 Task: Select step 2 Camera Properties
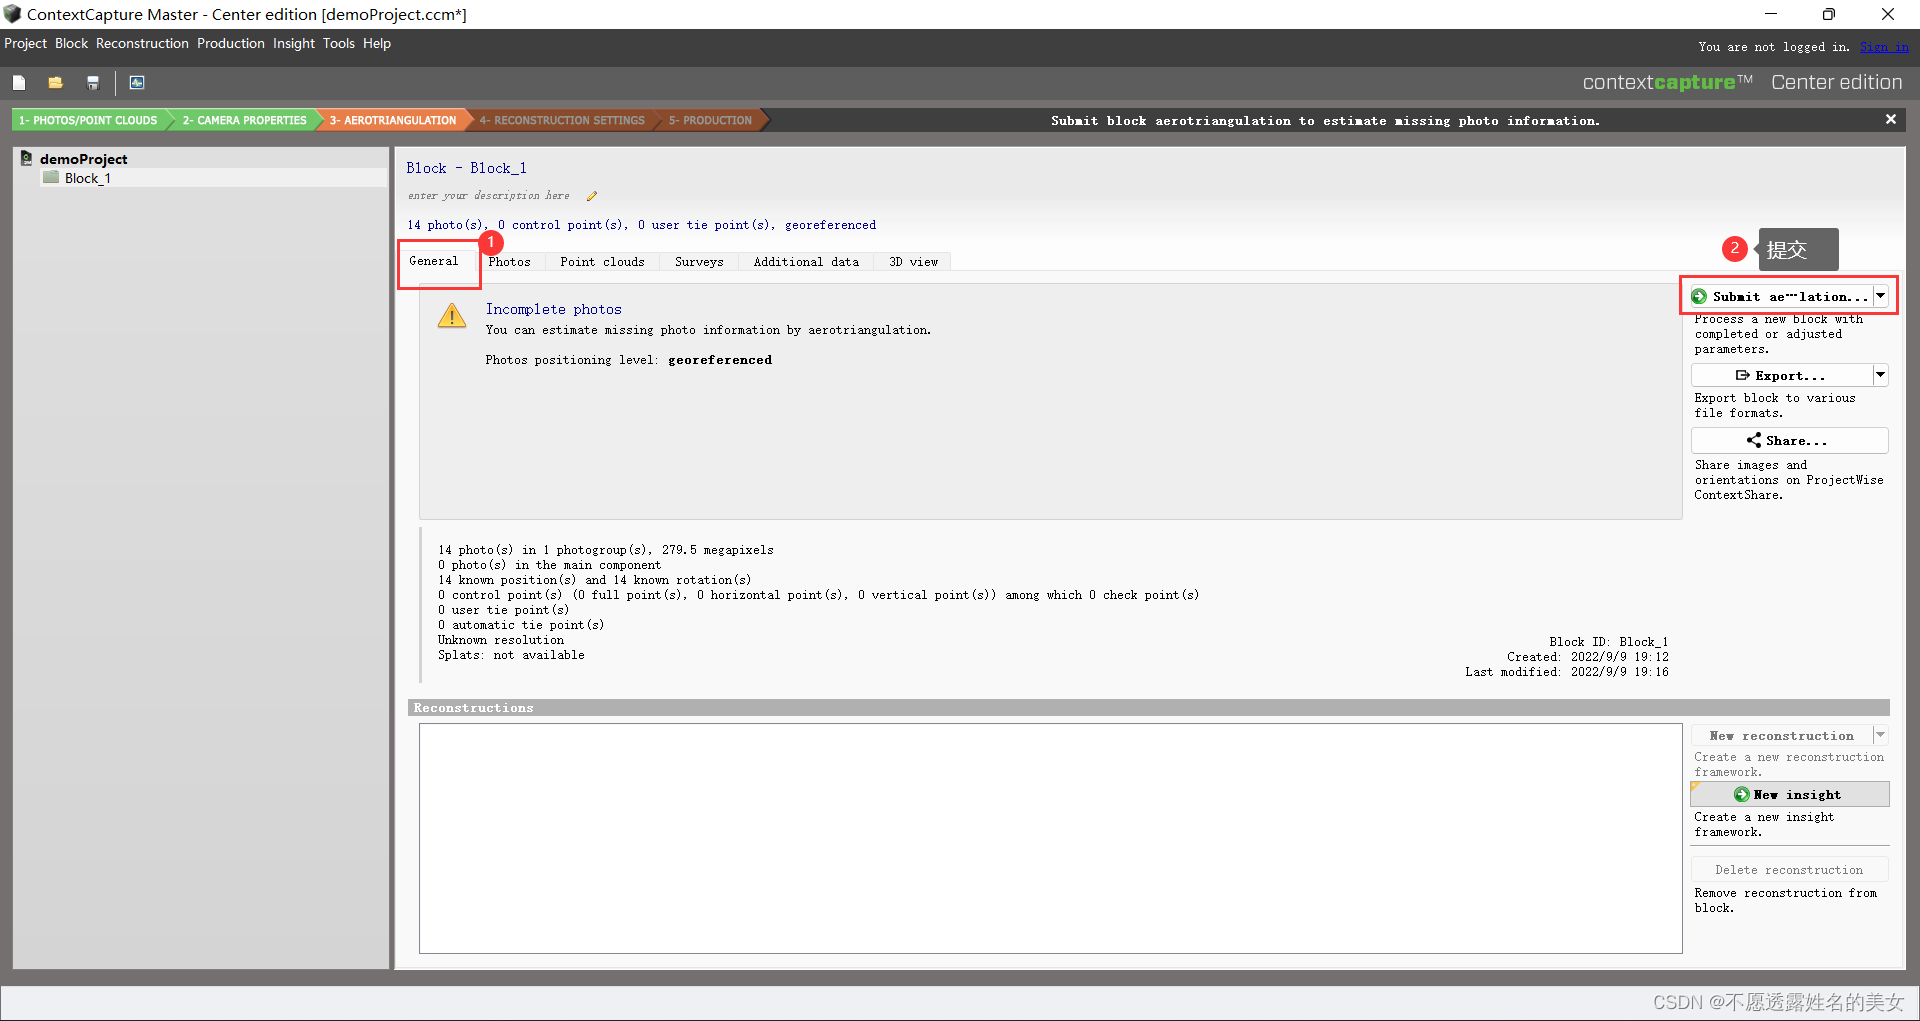[245, 120]
